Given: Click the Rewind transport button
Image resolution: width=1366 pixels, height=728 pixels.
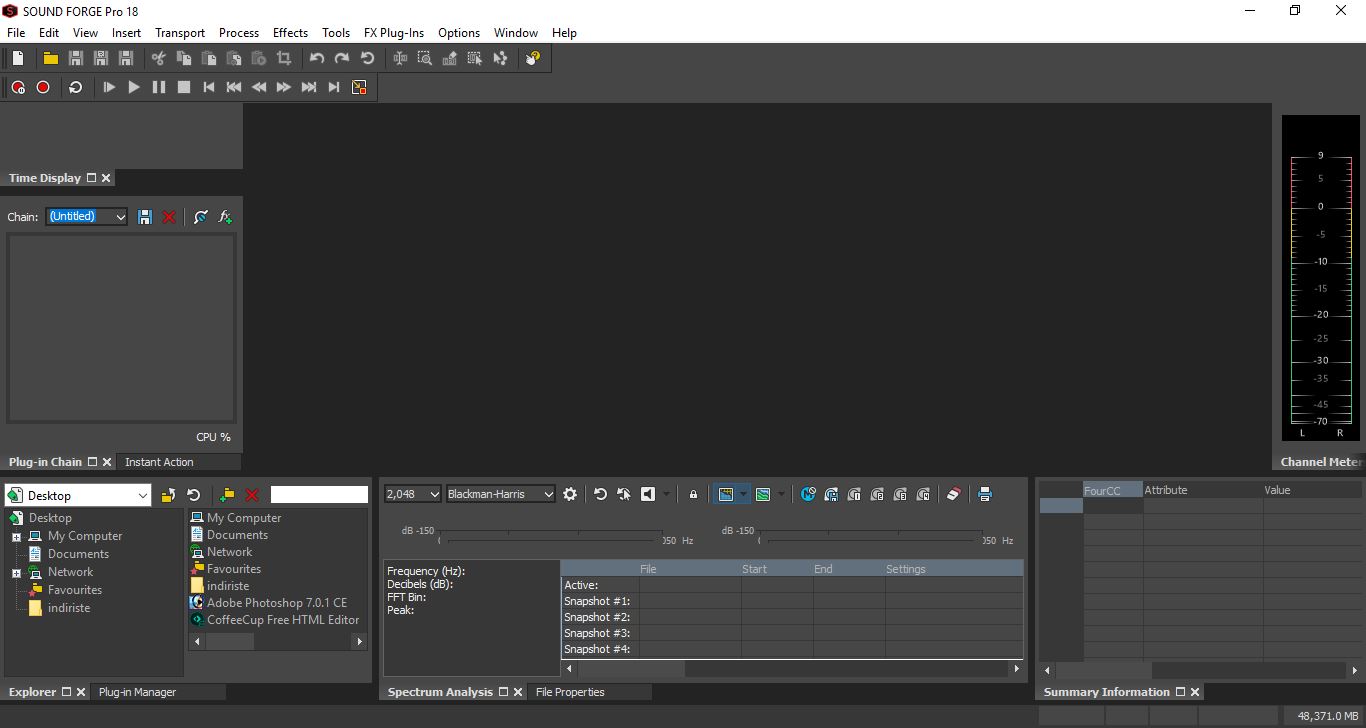Looking at the screenshot, I should pos(259,87).
